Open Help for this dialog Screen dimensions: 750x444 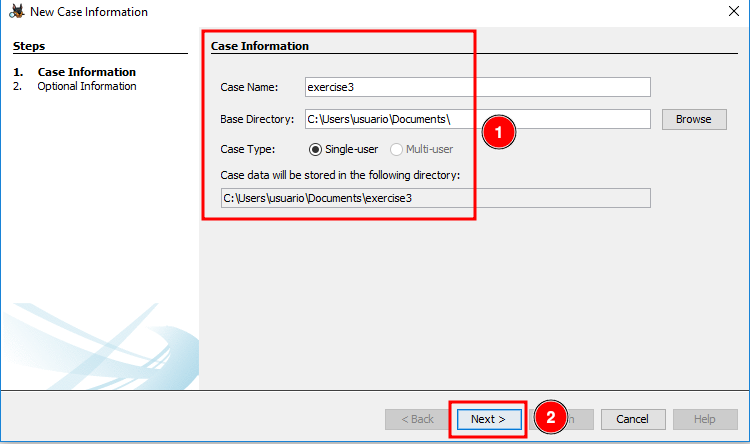[705, 419]
